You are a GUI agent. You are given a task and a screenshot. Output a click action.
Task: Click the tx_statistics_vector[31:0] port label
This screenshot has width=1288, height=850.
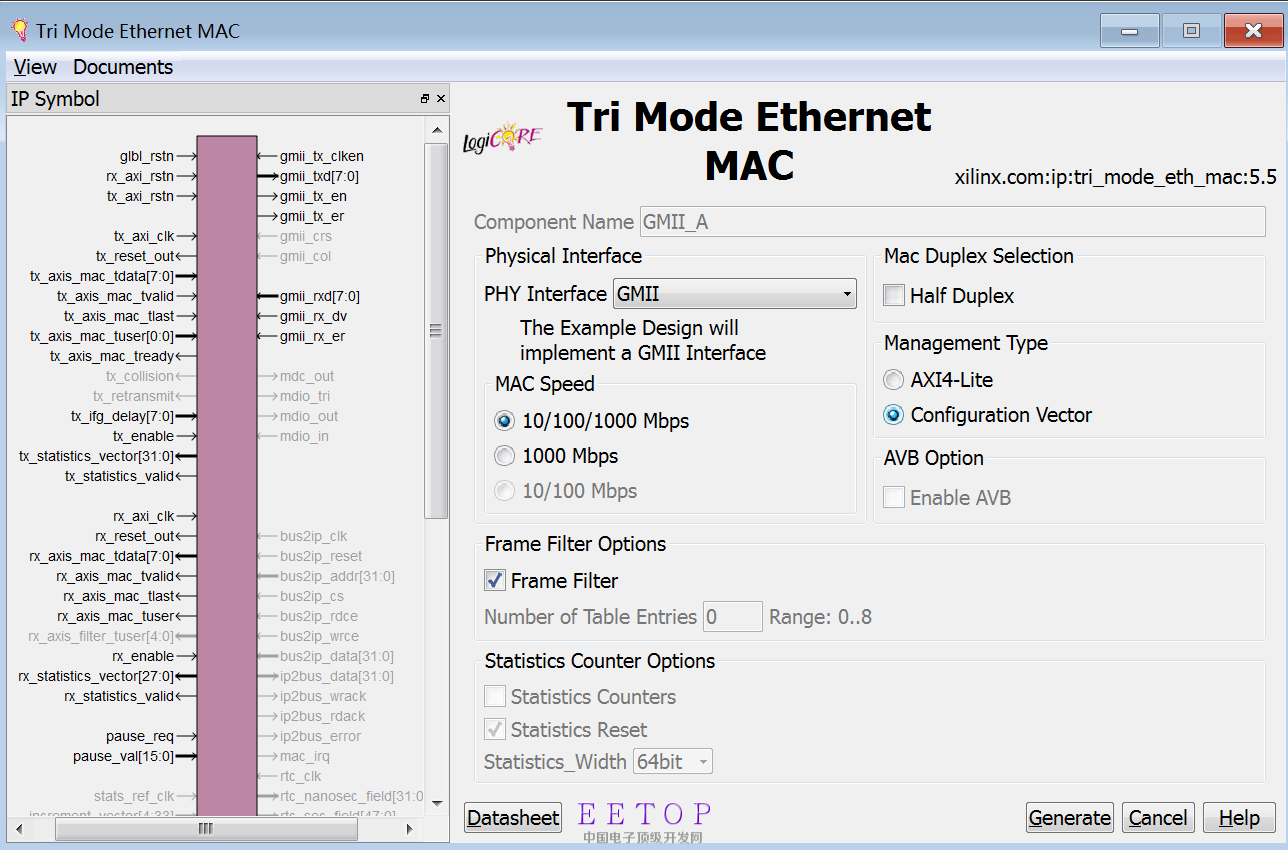[x=97, y=456]
